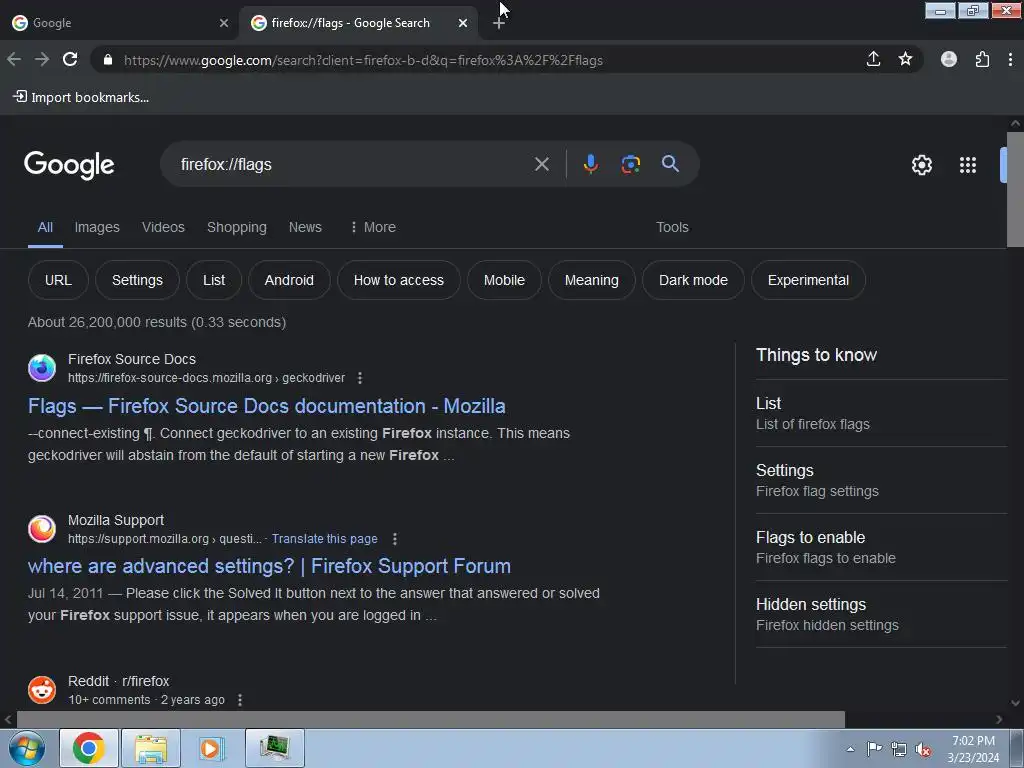
Task: Open options for Firefox Source Docs result
Action: coord(360,378)
